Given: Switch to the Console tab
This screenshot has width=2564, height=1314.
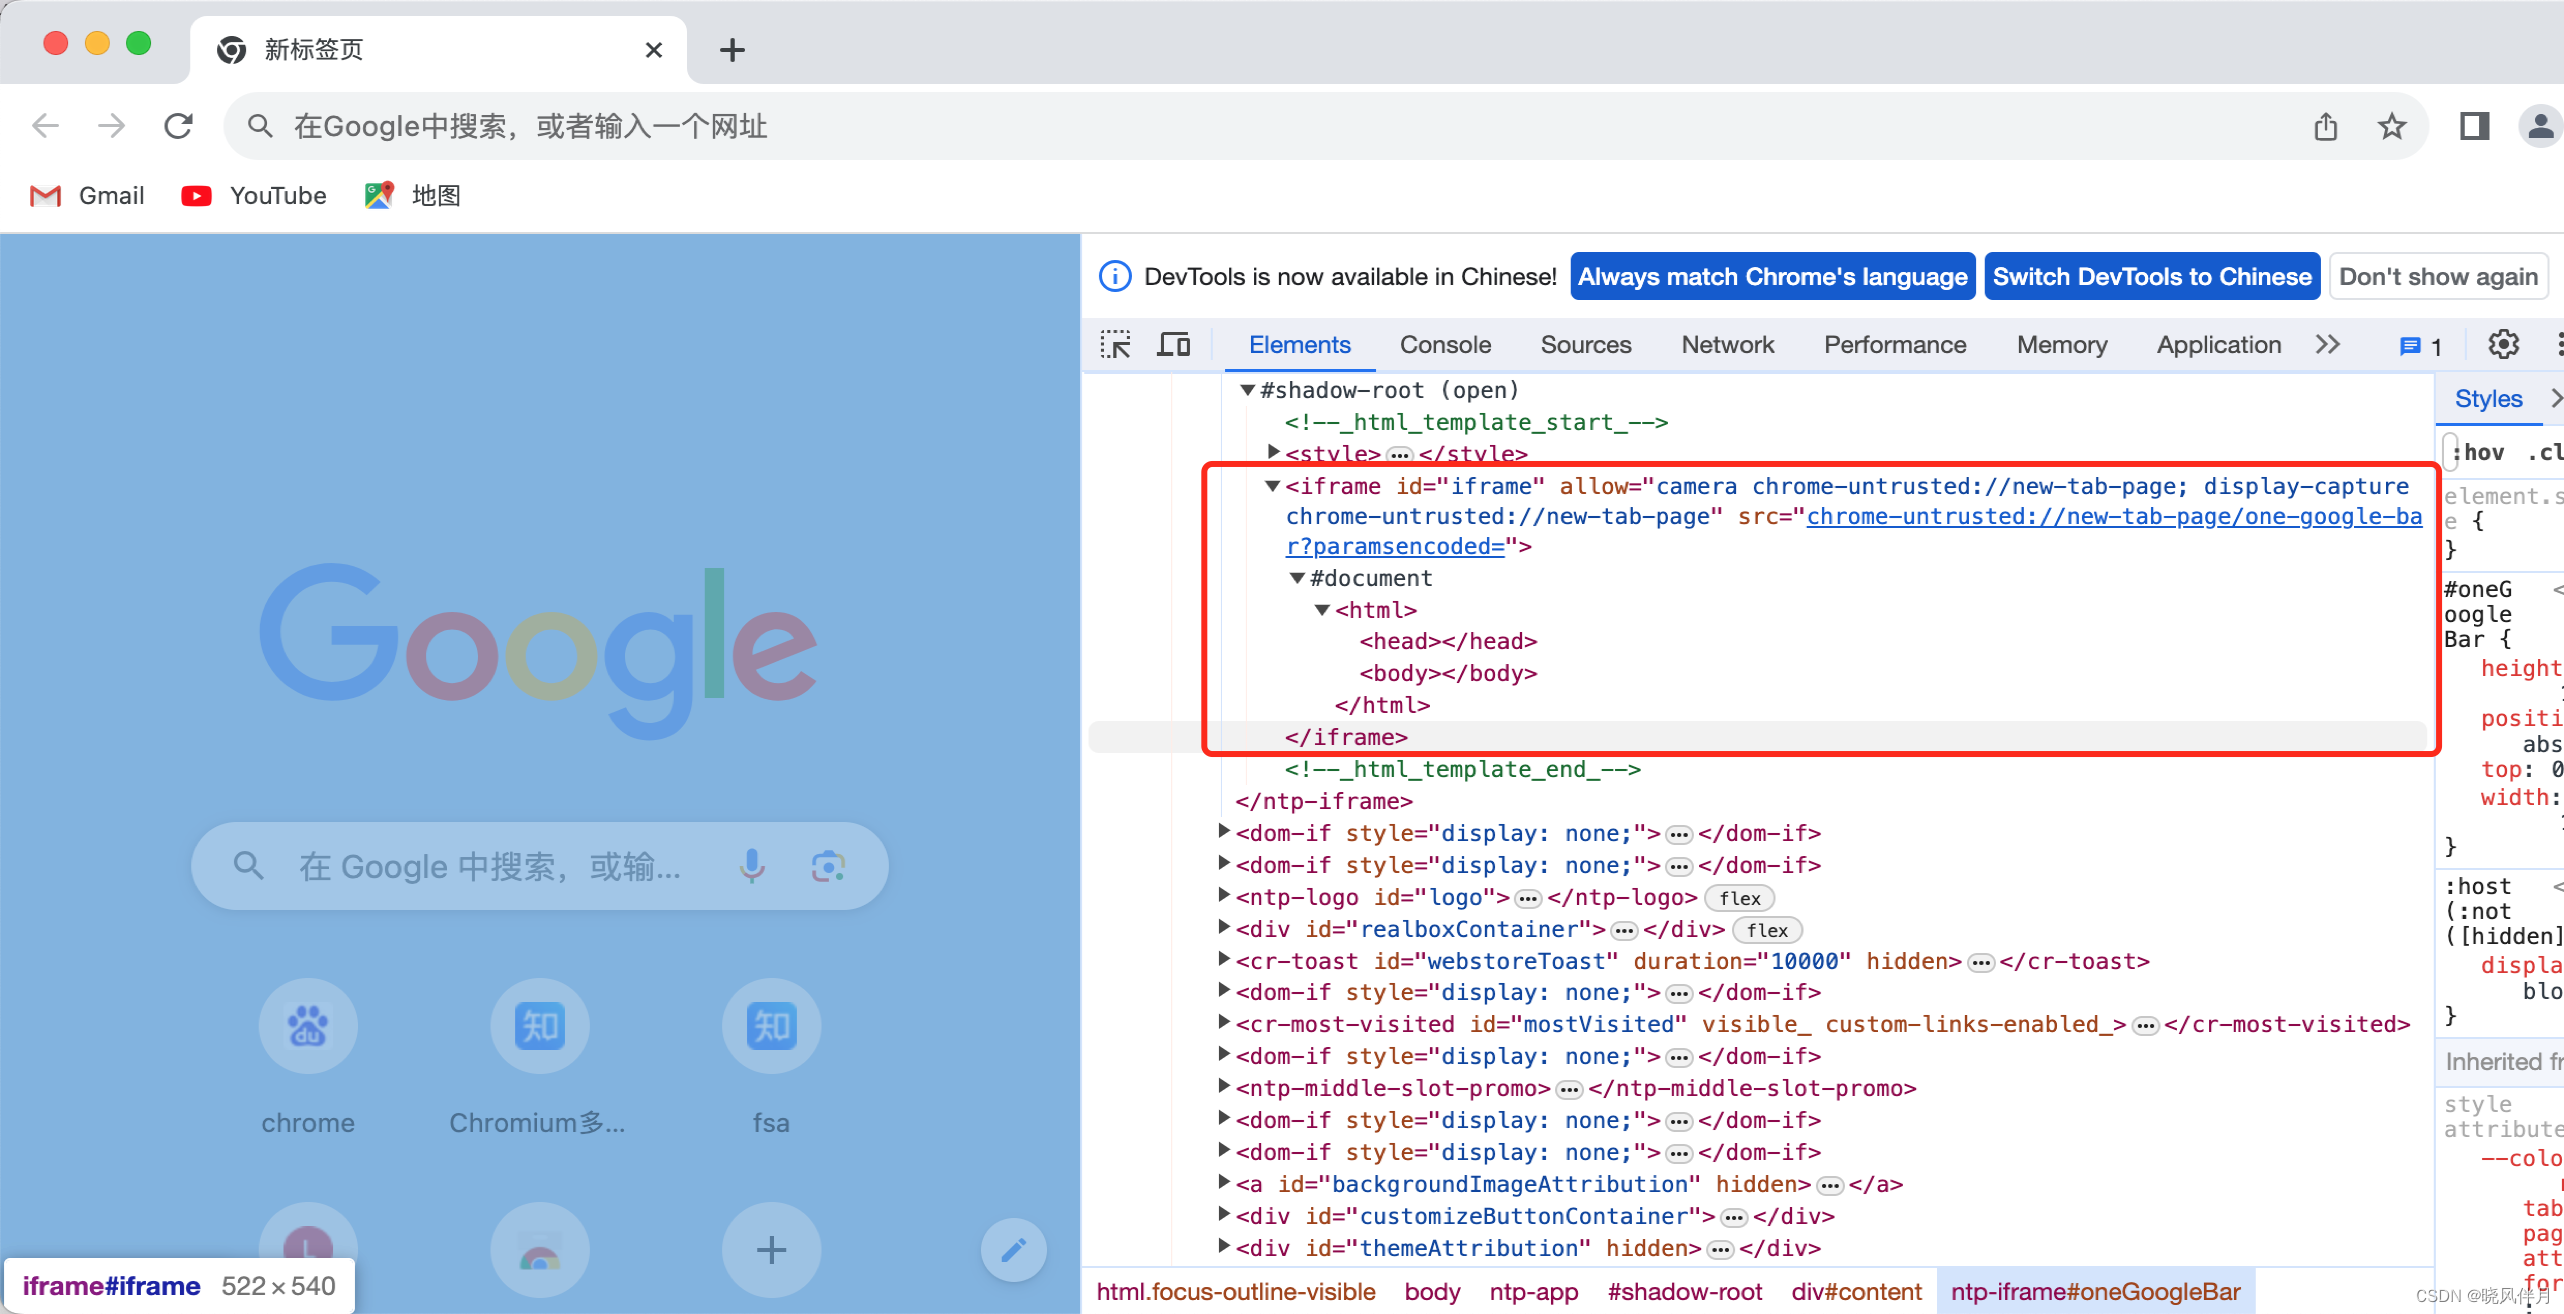Looking at the screenshot, I should point(1445,345).
